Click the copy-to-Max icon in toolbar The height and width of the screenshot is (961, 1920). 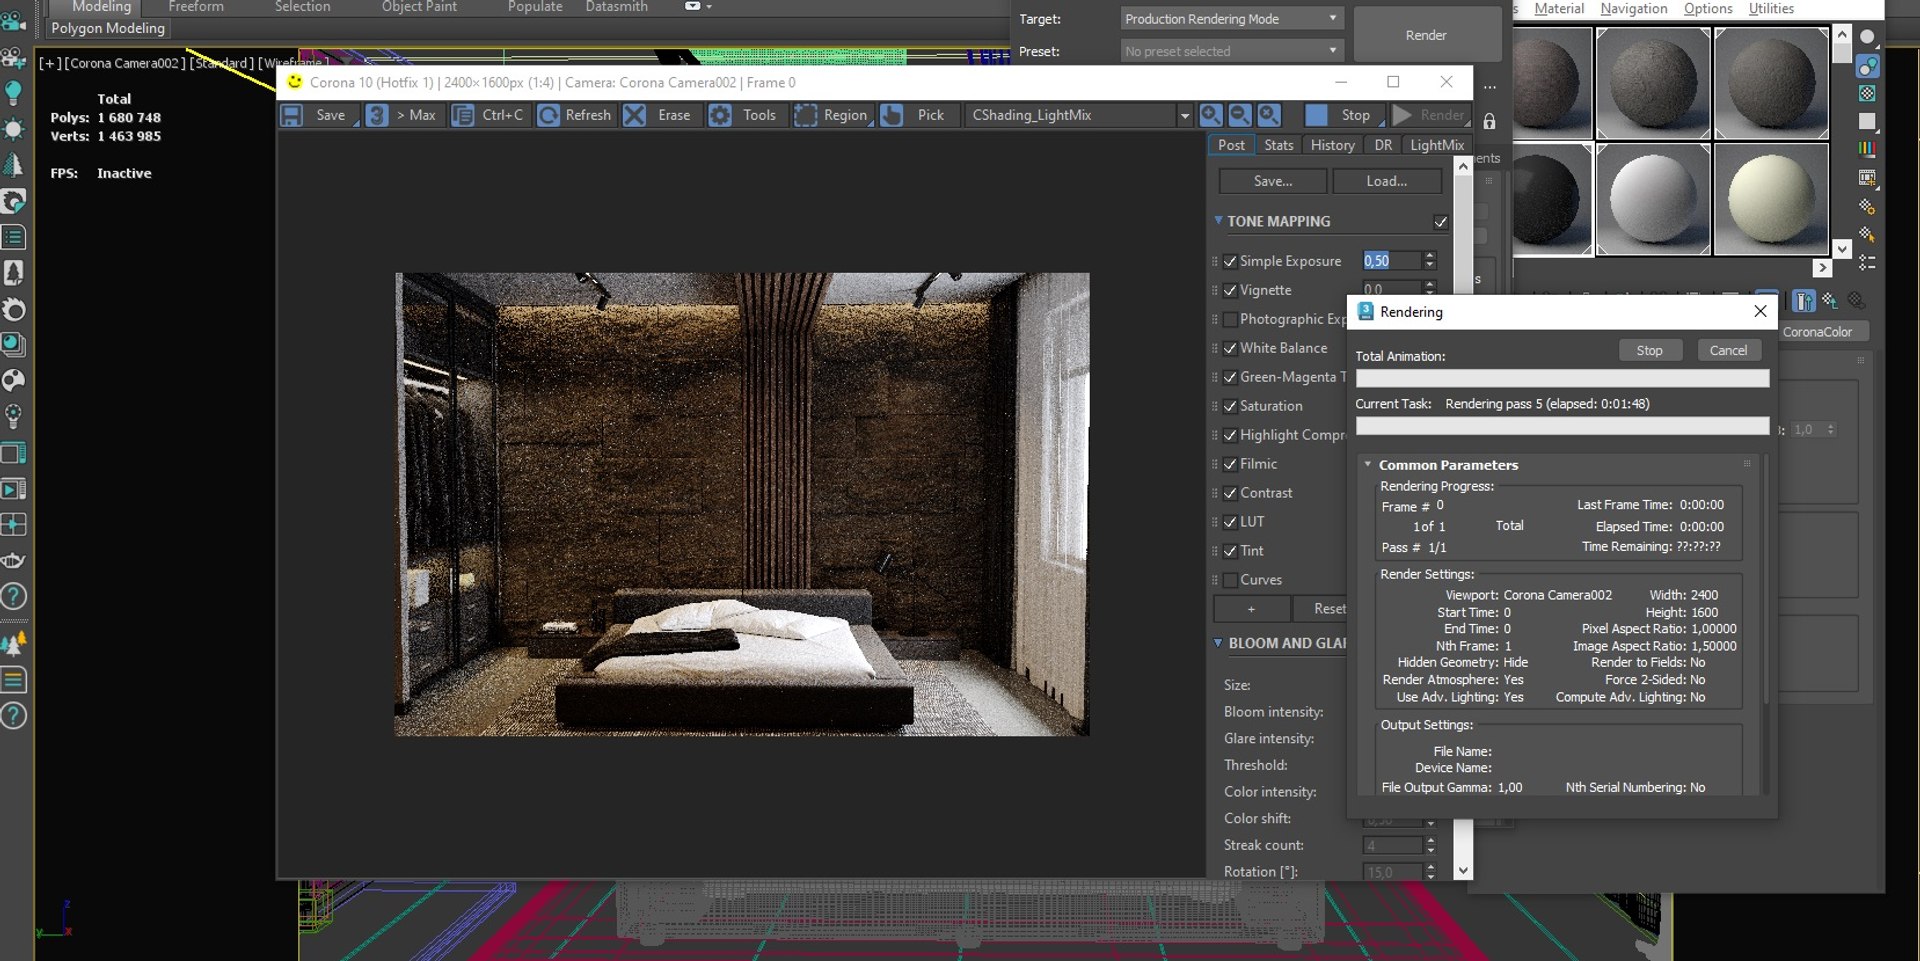(377, 115)
